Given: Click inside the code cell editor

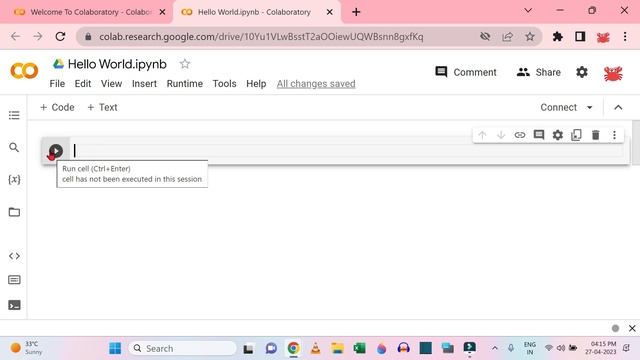Looking at the screenshot, I should click(348, 151).
